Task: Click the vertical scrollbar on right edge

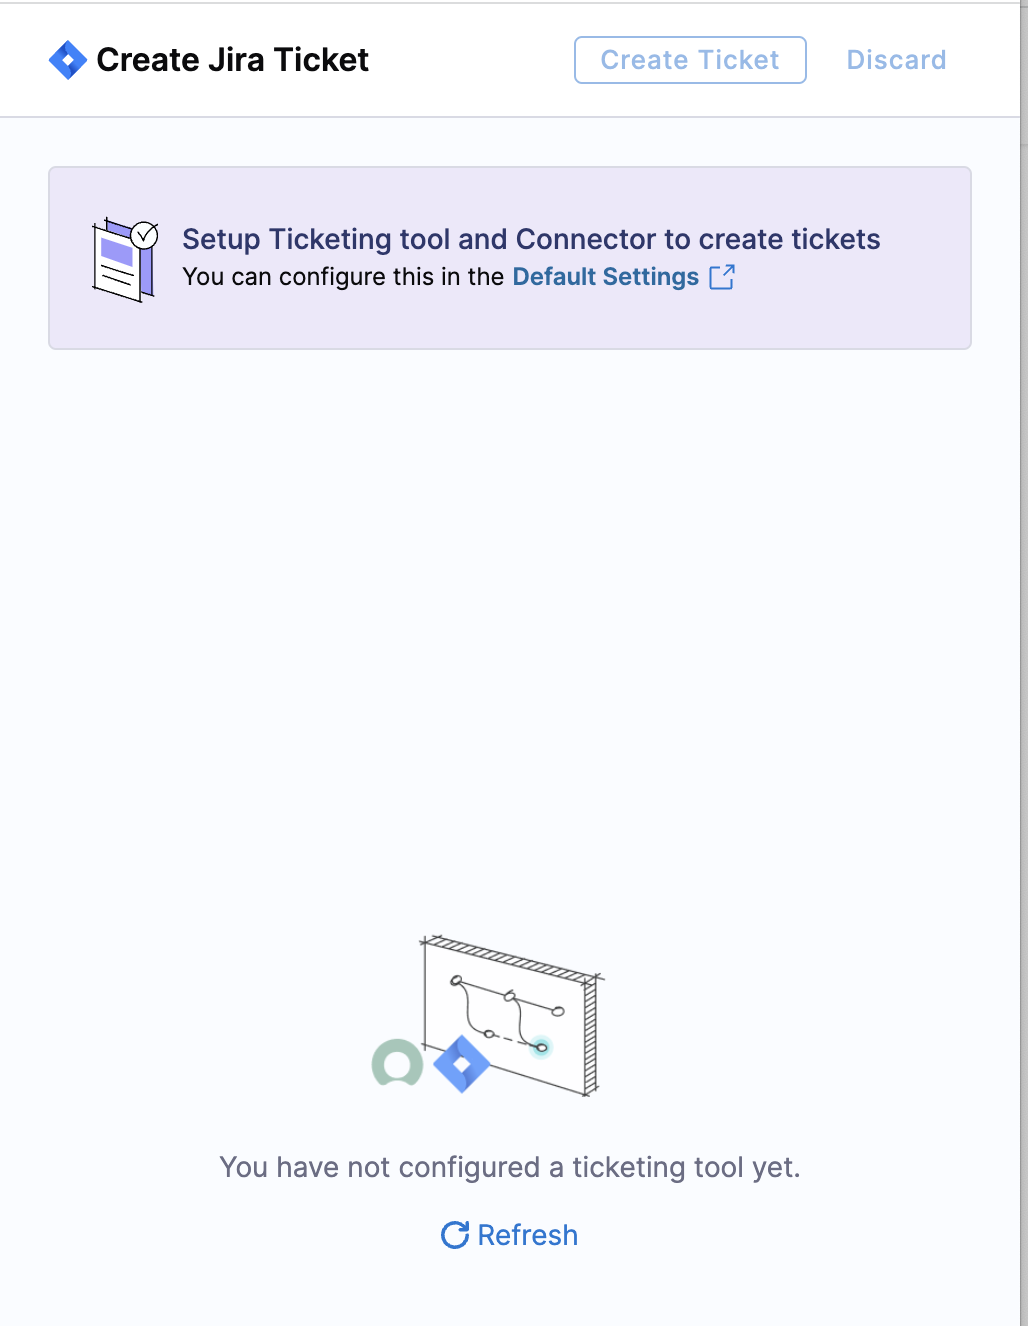Action: [x=1024, y=663]
